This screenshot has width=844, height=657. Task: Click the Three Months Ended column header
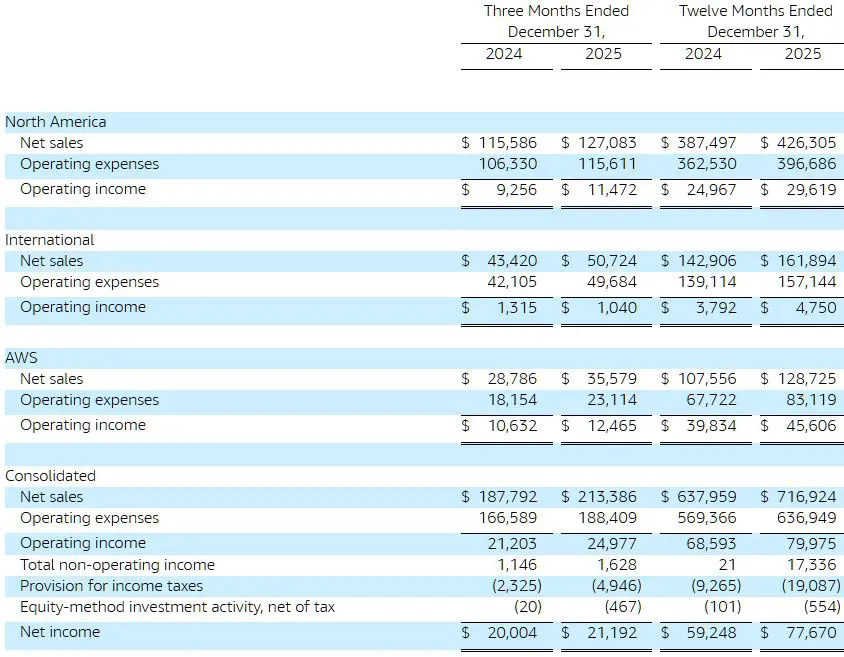(556, 11)
